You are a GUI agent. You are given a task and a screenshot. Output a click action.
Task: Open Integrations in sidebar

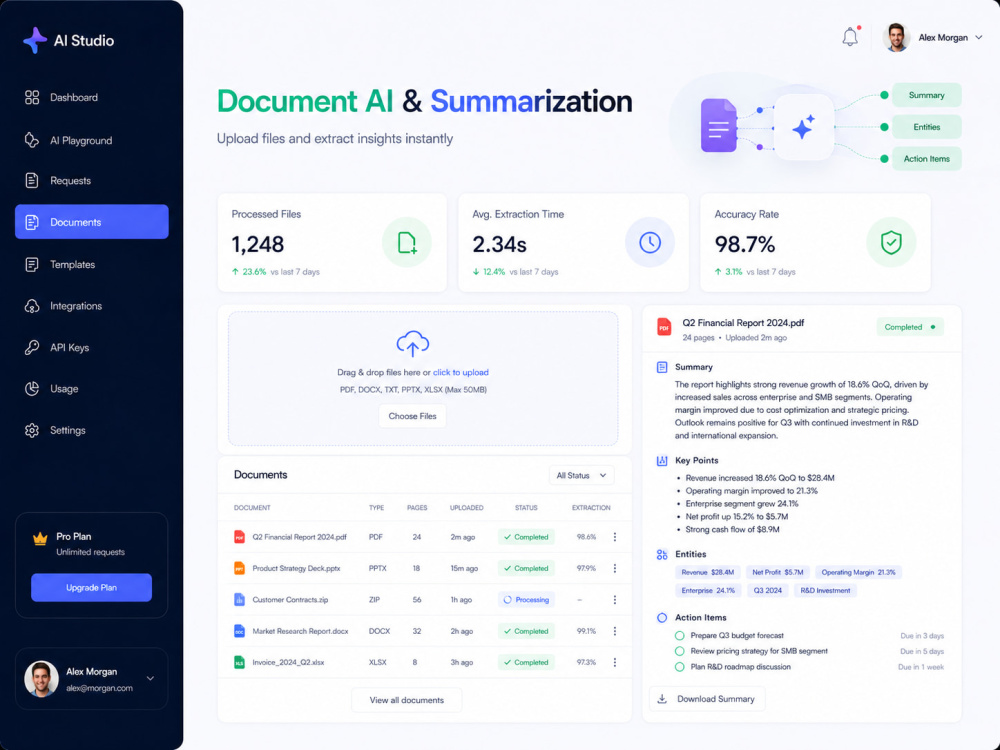[92, 306]
